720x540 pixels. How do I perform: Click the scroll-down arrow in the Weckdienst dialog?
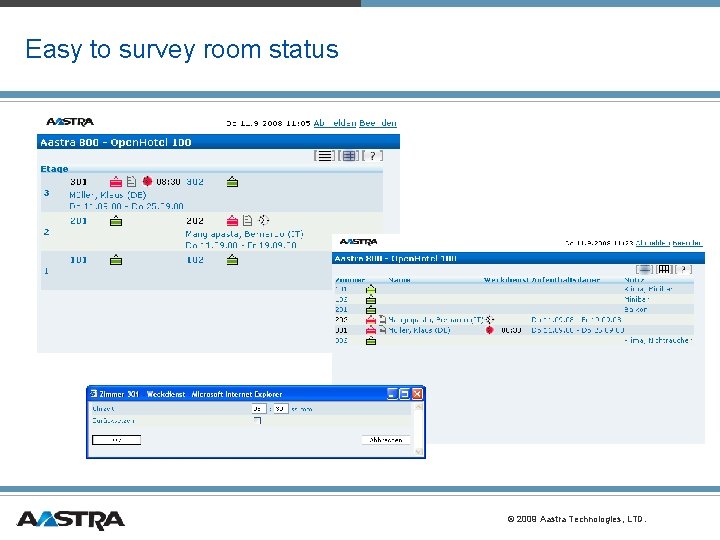tap(418, 451)
